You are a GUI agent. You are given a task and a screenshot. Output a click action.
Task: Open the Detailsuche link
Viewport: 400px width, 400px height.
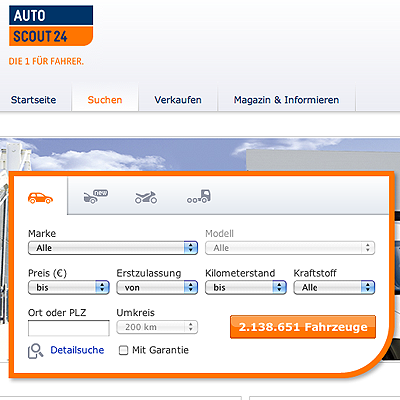[x=77, y=350]
